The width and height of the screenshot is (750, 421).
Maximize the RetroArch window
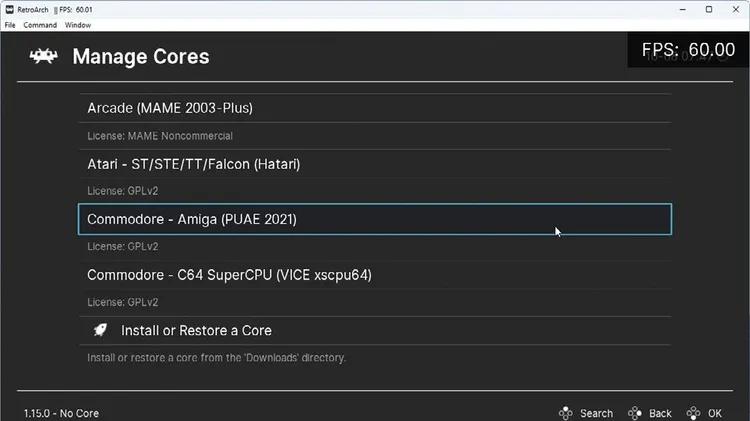point(709,10)
